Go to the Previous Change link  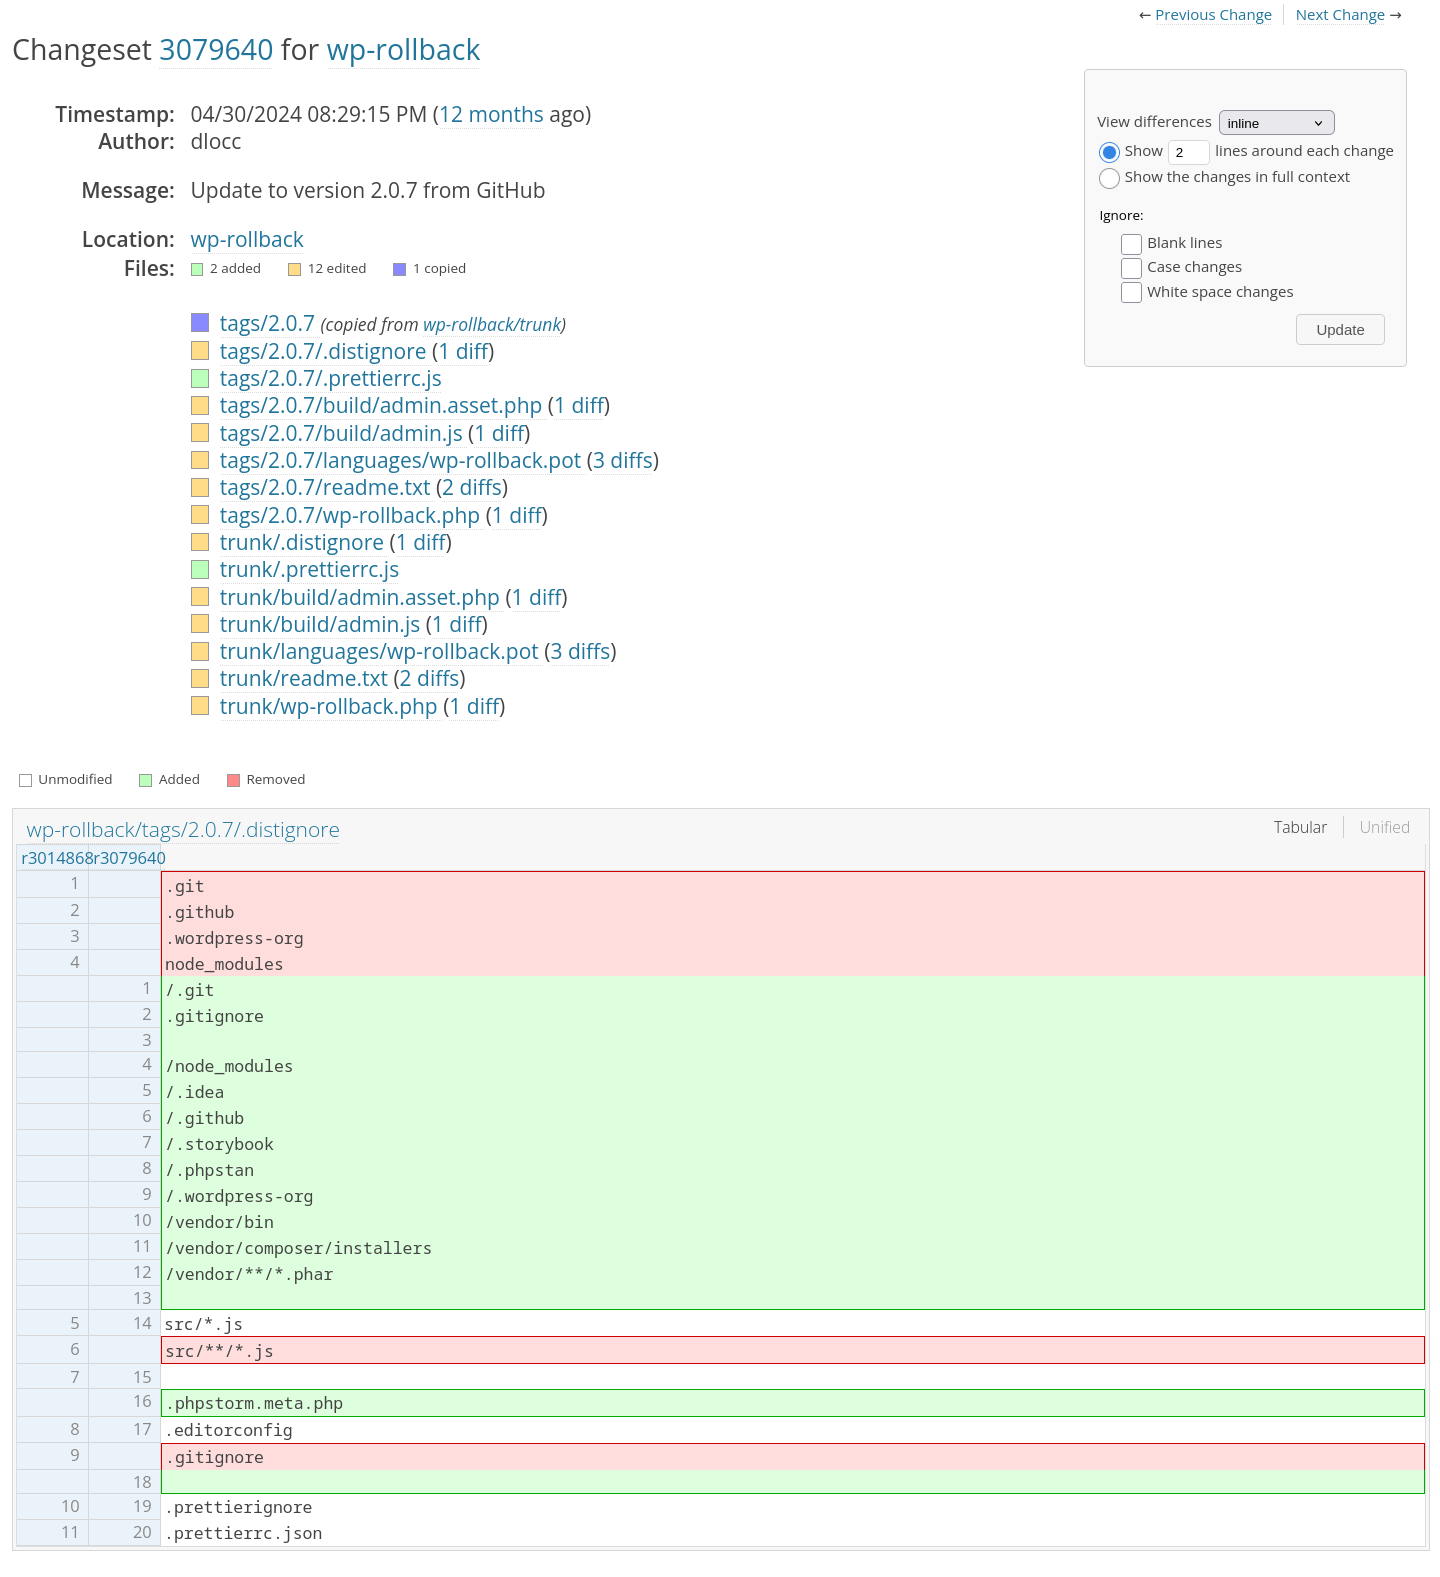tap(1212, 15)
